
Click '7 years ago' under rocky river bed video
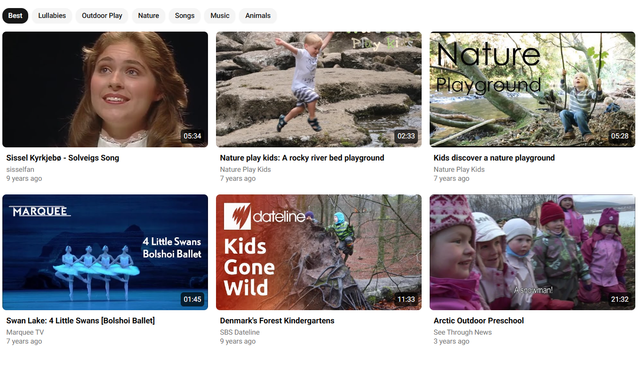pos(238,178)
